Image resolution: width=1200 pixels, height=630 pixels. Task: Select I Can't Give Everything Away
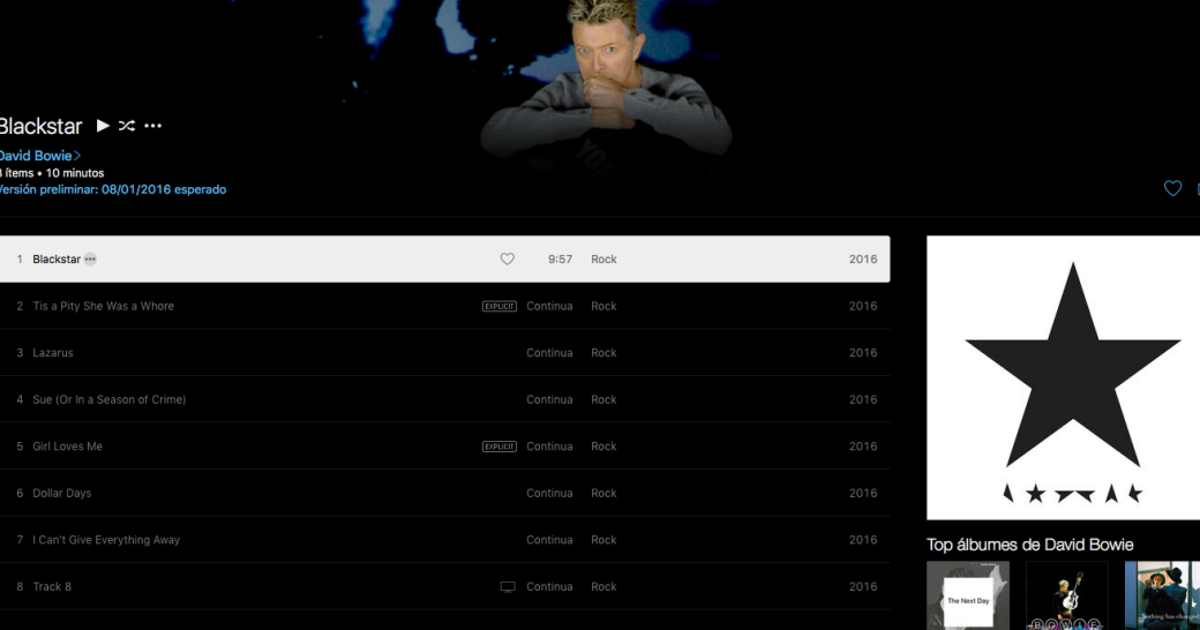tap(445, 540)
